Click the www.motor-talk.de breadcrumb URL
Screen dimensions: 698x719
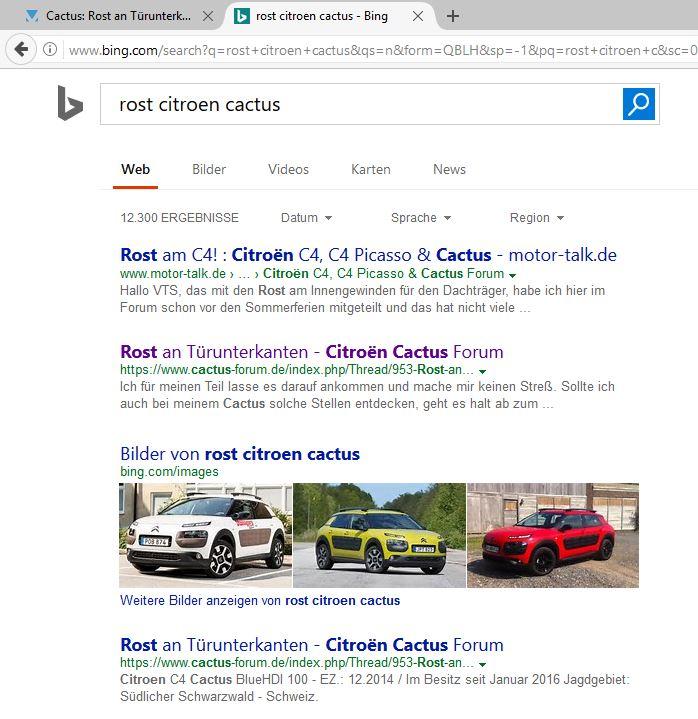coord(172,273)
